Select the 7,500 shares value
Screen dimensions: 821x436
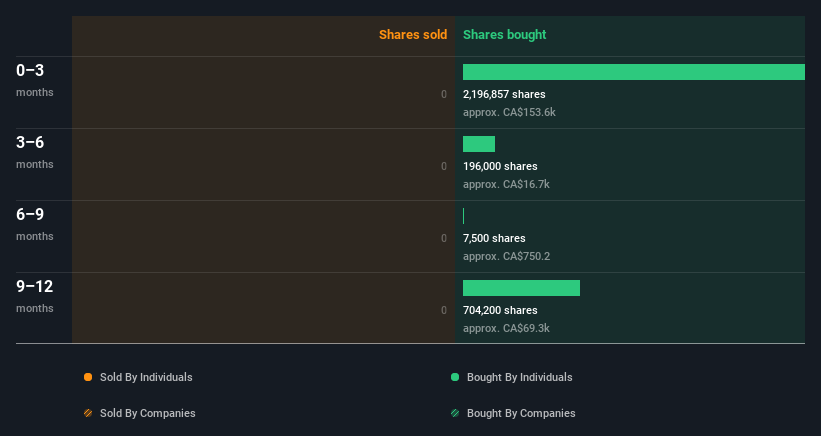tap(494, 238)
